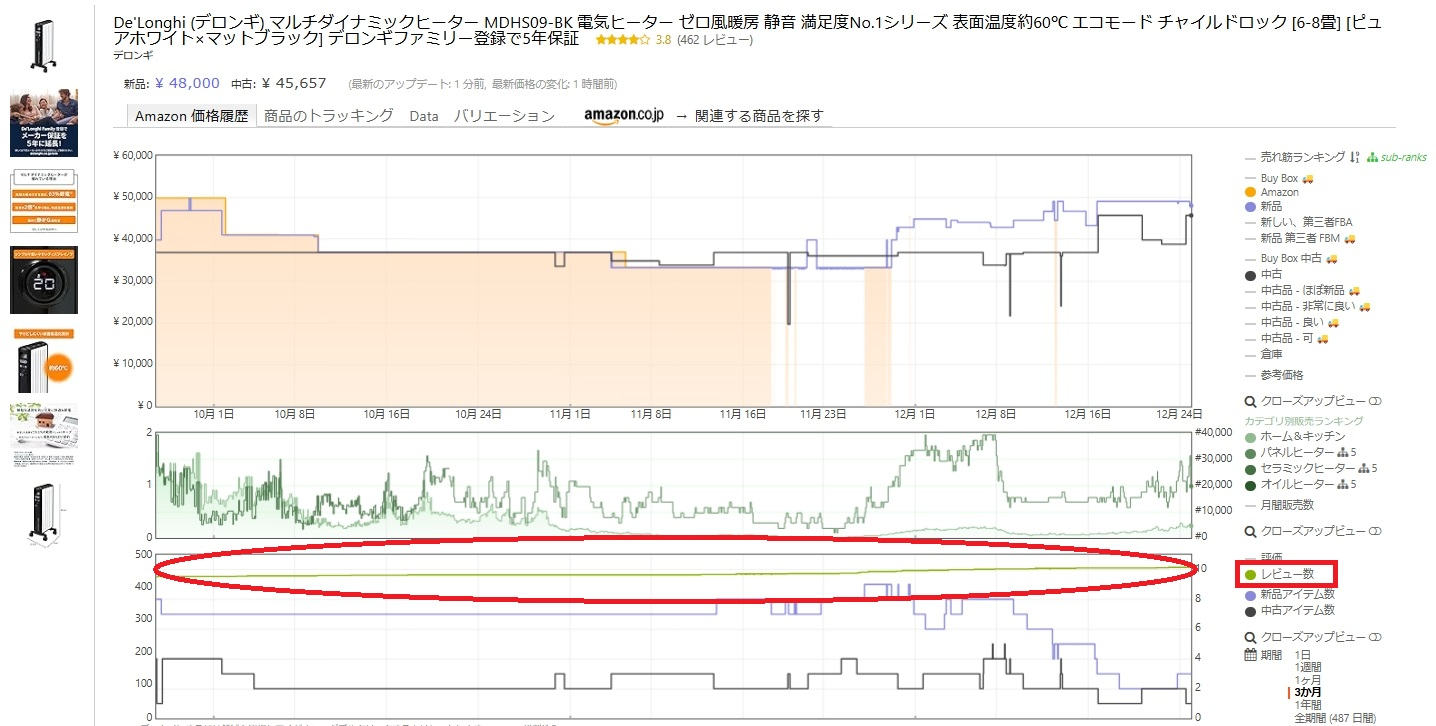The image size is (1436, 726).
Task: Click the sort icon next to 売れ筋ランキング
Action: click(x=1355, y=157)
